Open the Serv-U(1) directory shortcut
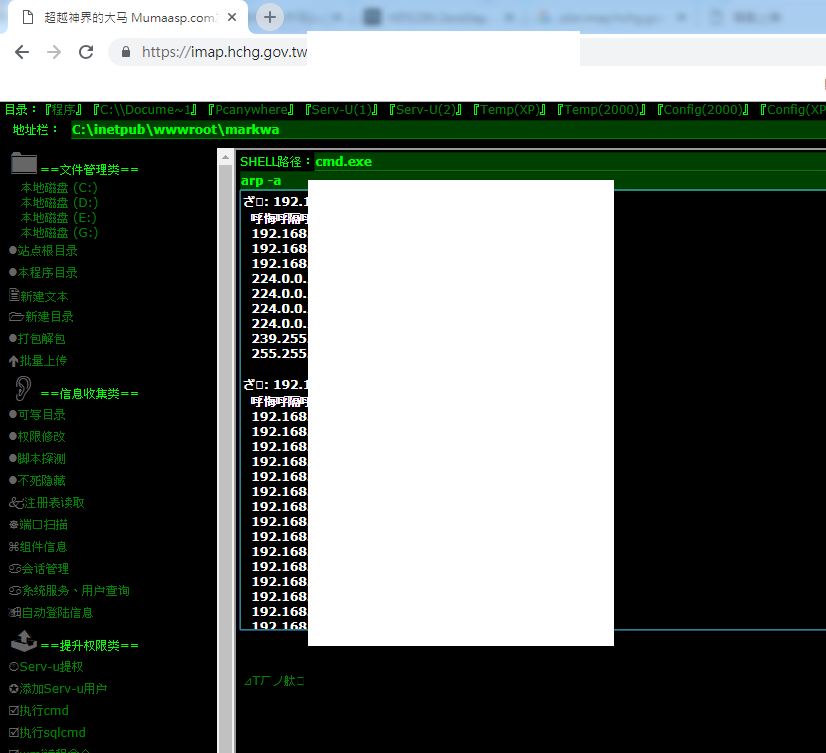This screenshot has height=753, width=826. [x=341, y=110]
